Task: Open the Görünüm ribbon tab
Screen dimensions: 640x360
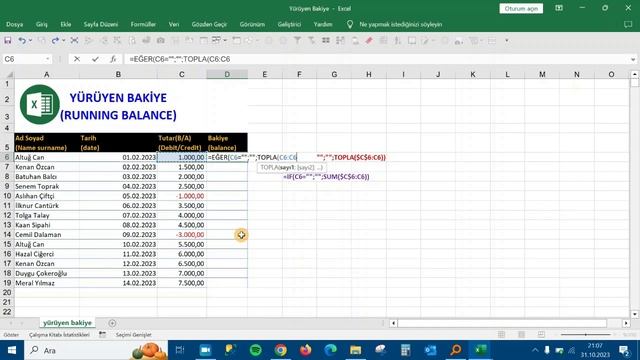Action: pos(252,24)
